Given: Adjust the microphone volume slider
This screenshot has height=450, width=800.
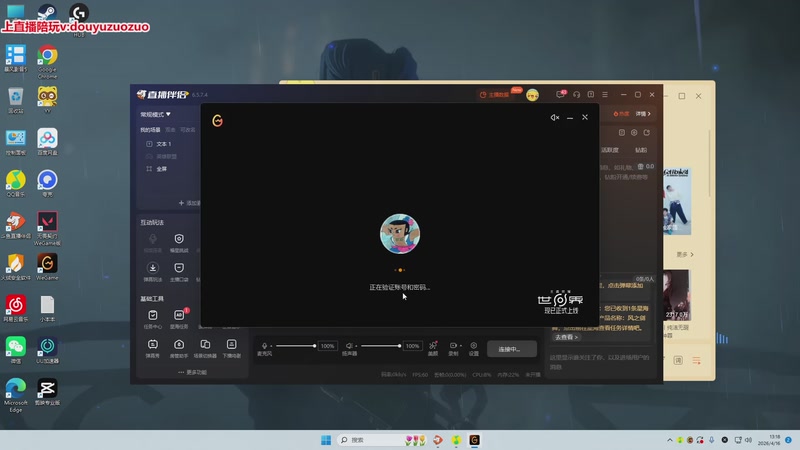Looking at the screenshot, I should click(x=295, y=346).
